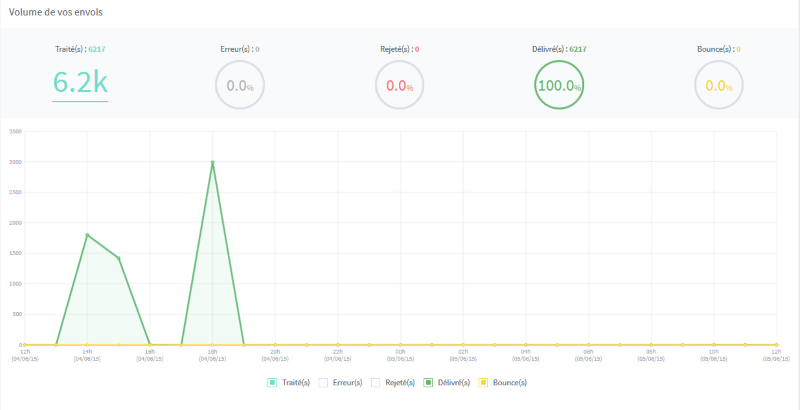The width and height of the screenshot is (800, 410).
Task: Click the Erreur(s) 0.0% circle gauge
Action: pyautogui.click(x=240, y=85)
